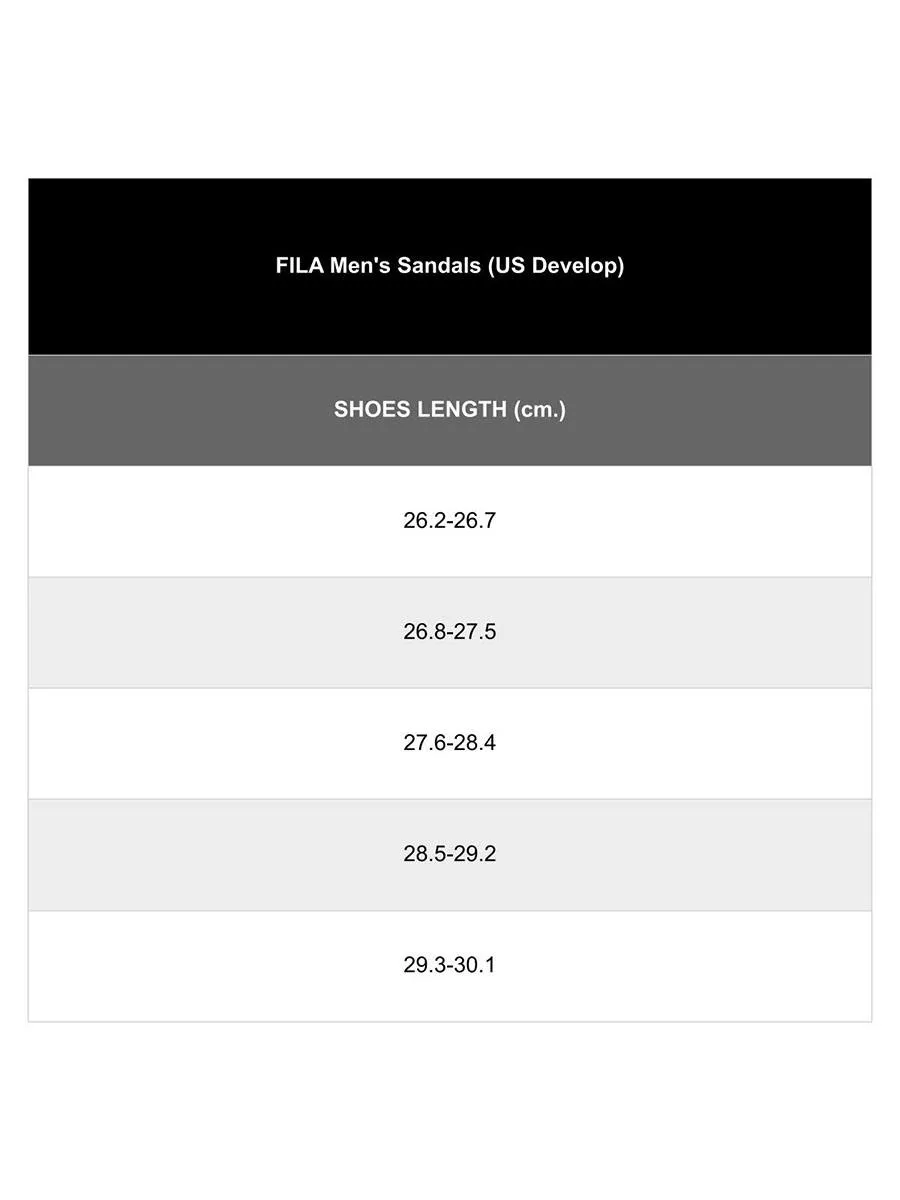This screenshot has width=900, height=1200.
Task: Select the word LENGTH in the subheader
Action: [459, 410]
